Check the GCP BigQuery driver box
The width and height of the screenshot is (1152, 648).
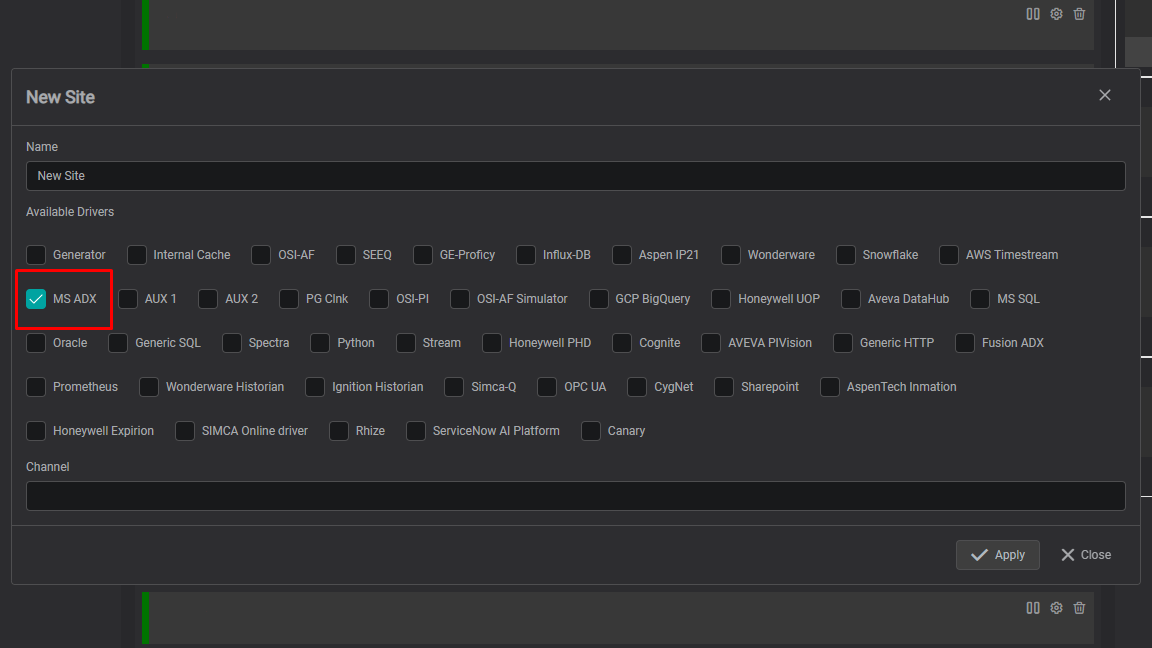(599, 299)
